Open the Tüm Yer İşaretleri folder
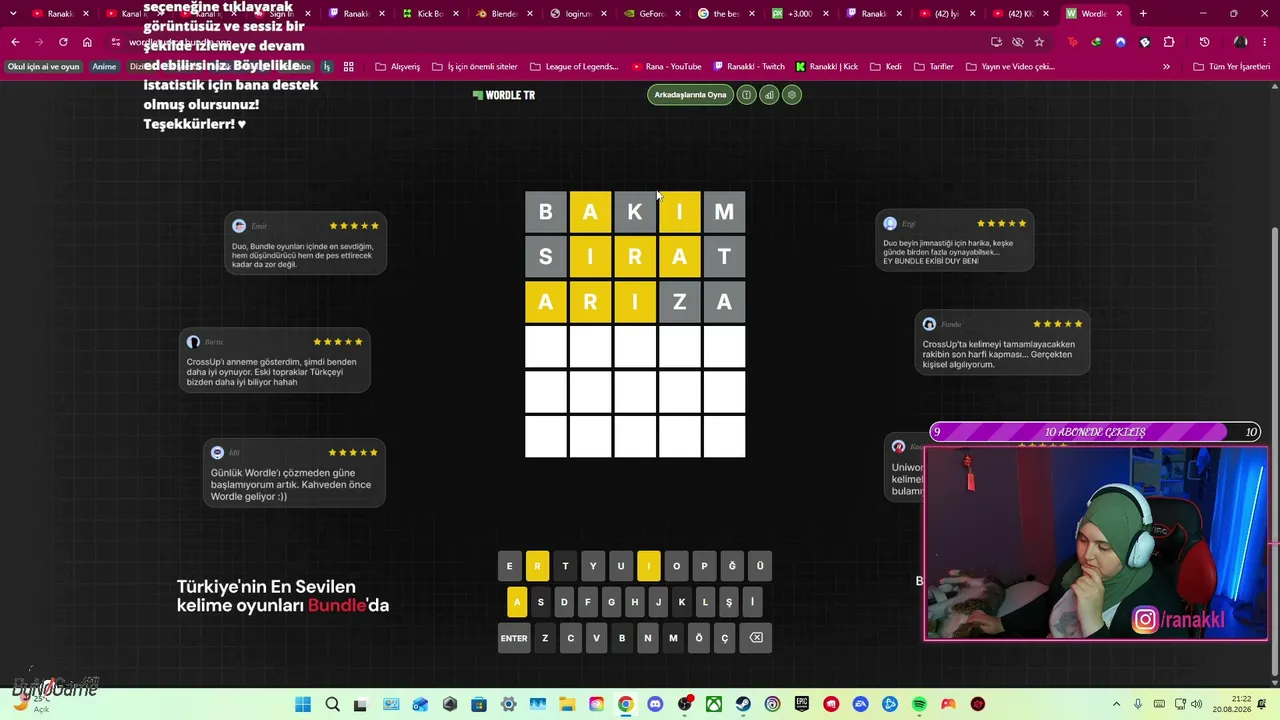This screenshot has width=1280, height=720. click(x=1232, y=67)
